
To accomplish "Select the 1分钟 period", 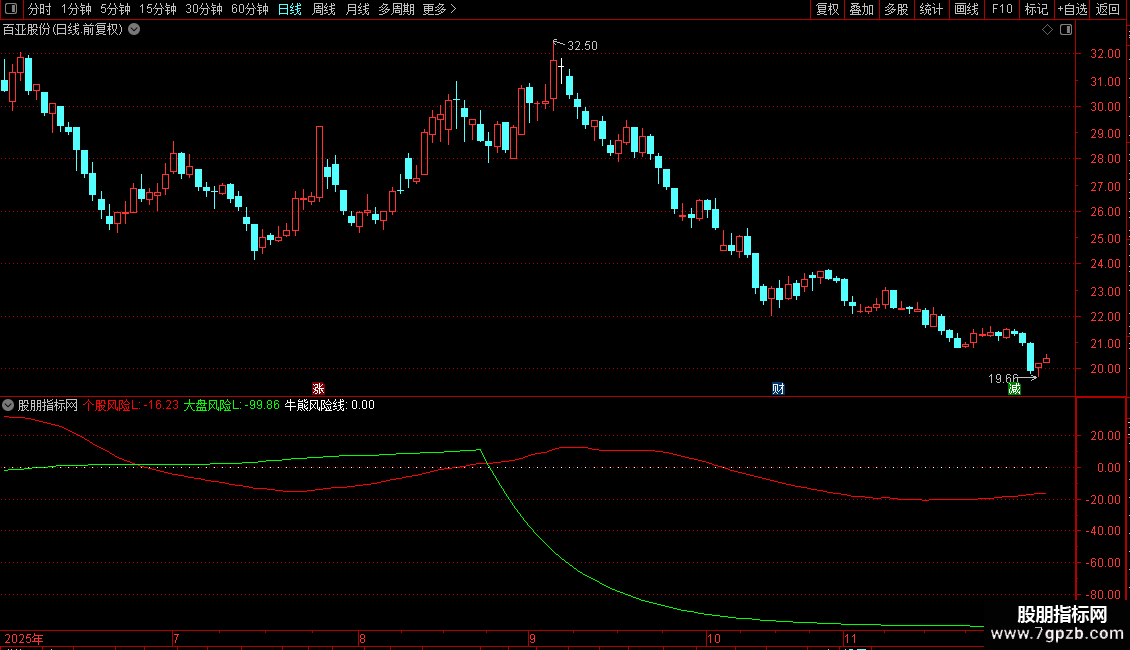I will tap(76, 9).
